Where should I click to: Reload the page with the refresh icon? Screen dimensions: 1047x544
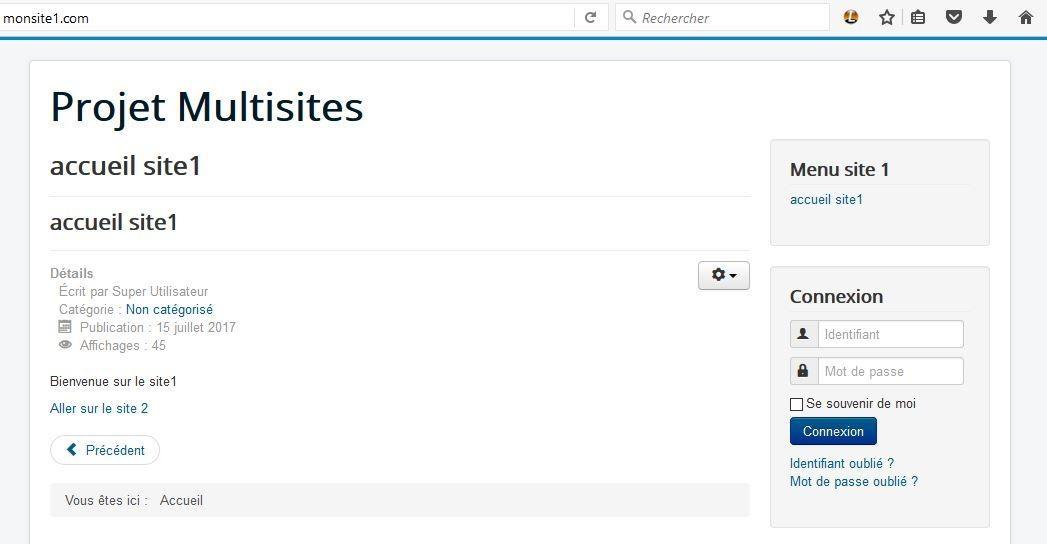click(590, 17)
